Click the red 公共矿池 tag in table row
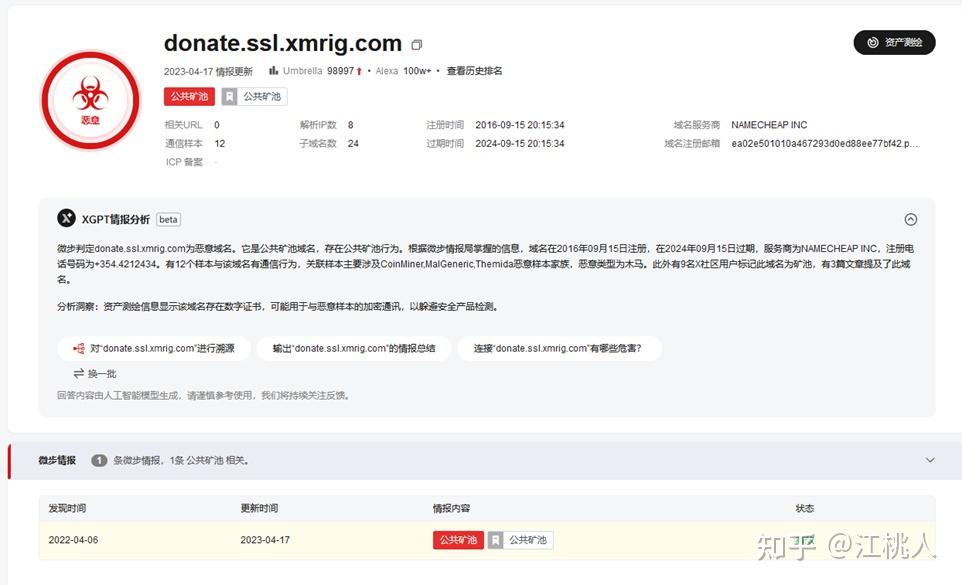 point(458,540)
